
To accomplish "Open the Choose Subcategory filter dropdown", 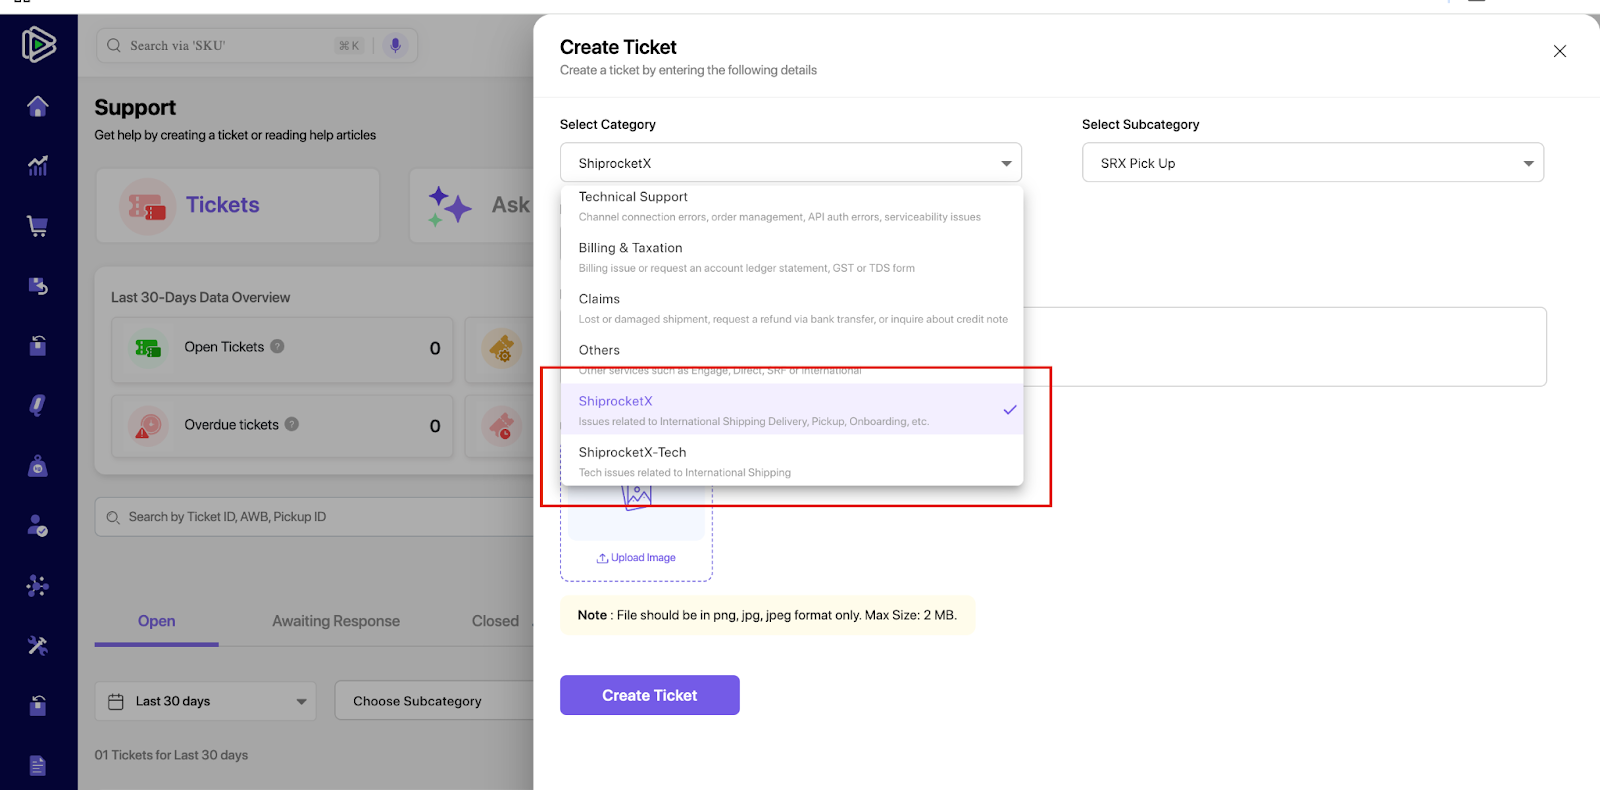I will [x=434, y=701].
